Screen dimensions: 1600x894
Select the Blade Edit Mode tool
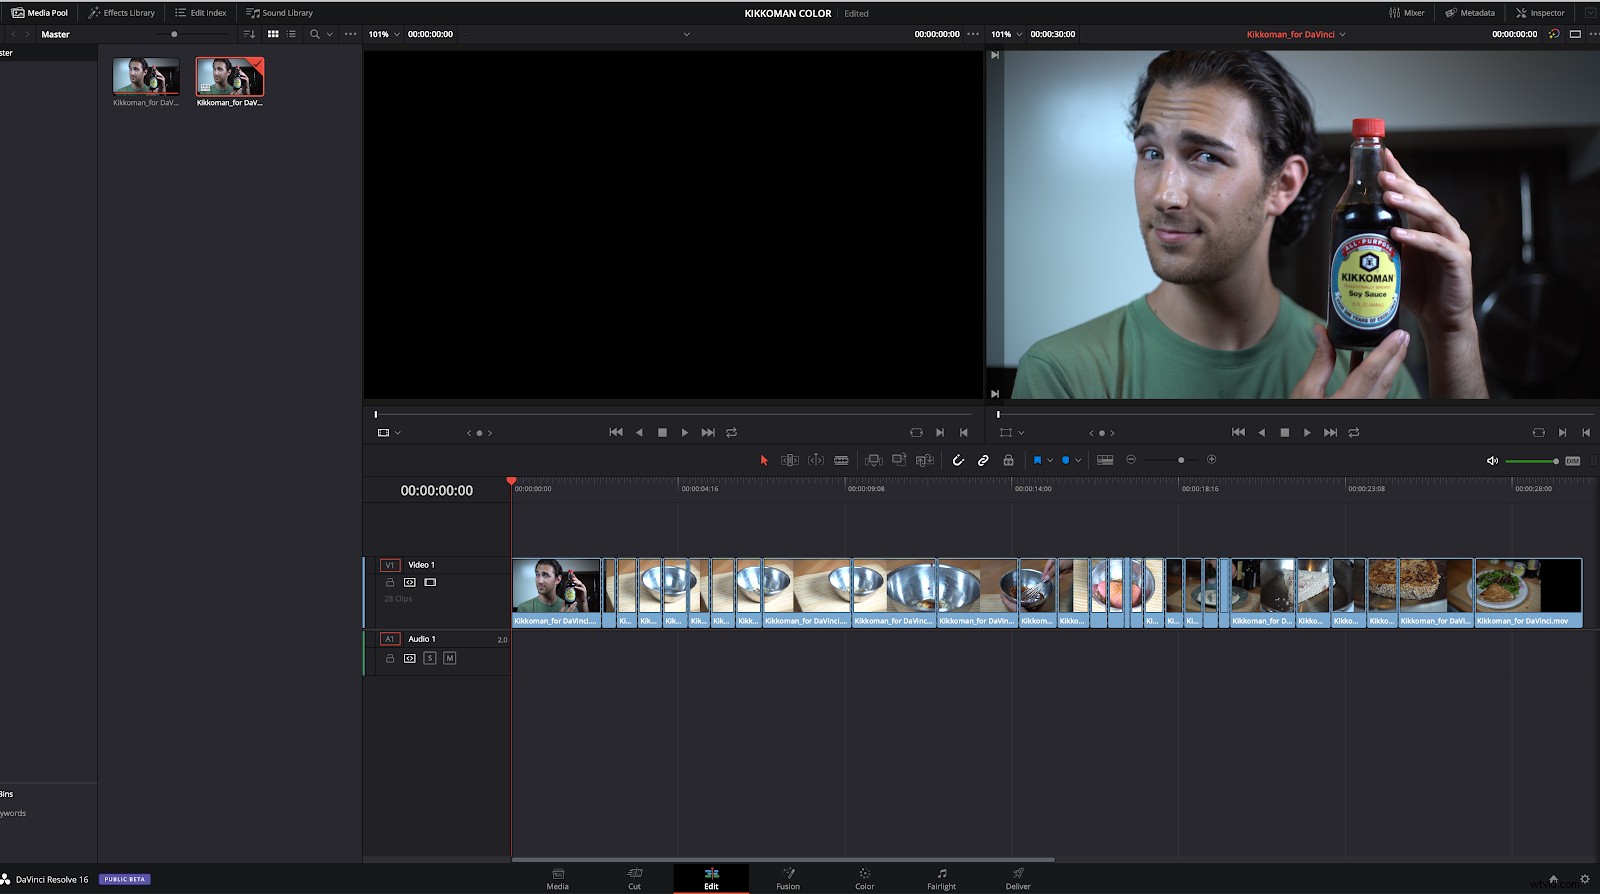[841, 460]
